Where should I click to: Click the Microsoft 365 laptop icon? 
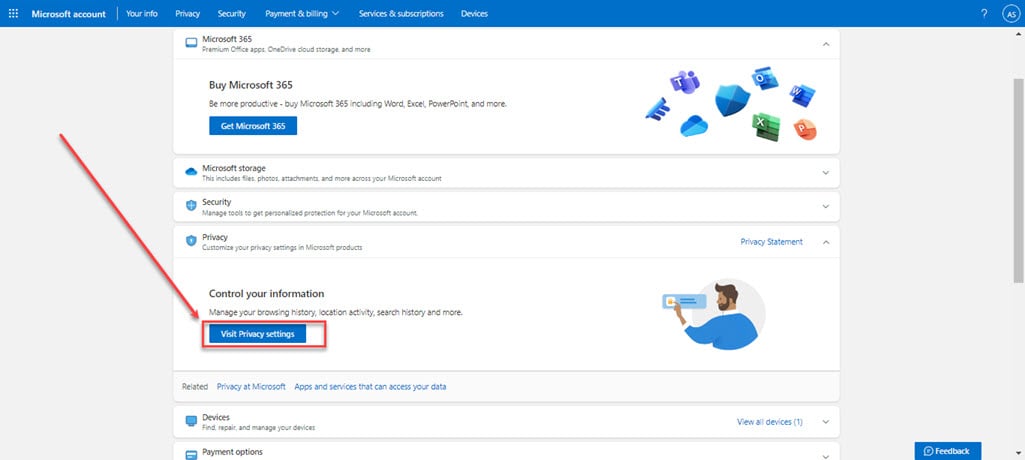(x=191, y=43)
